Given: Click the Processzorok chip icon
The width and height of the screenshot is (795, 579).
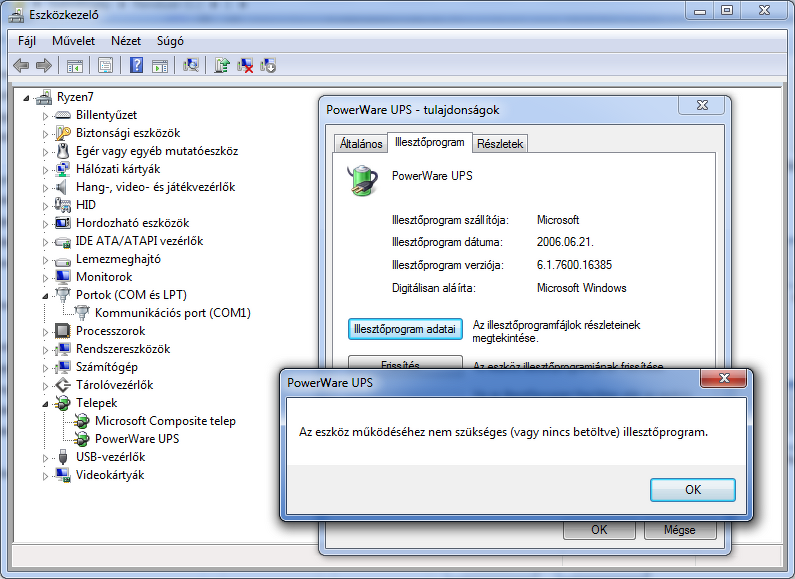Looking at the screenshot, I should point(62,331).
